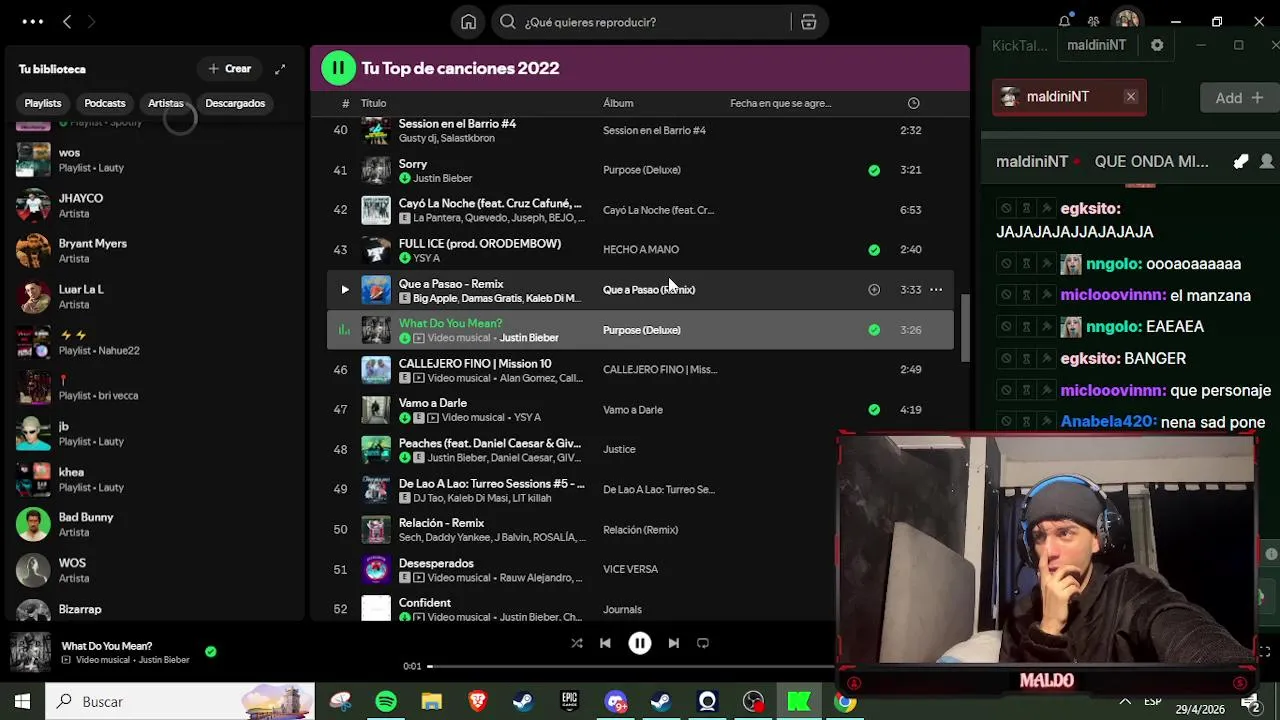The image size is (1280, 720).
Task: Sort by duration clock icon
Action: coord(913,103)
